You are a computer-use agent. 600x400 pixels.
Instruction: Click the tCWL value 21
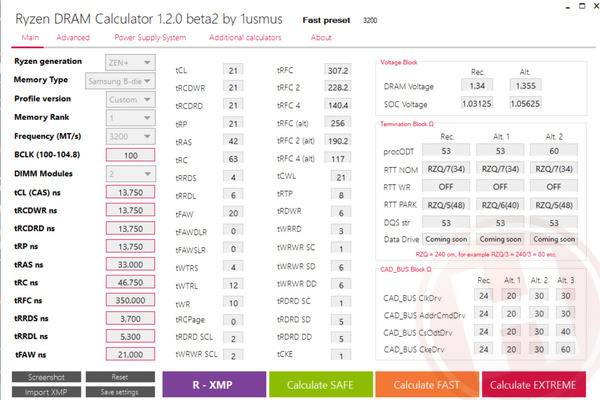pyautogui.click(x=341, y=177)
